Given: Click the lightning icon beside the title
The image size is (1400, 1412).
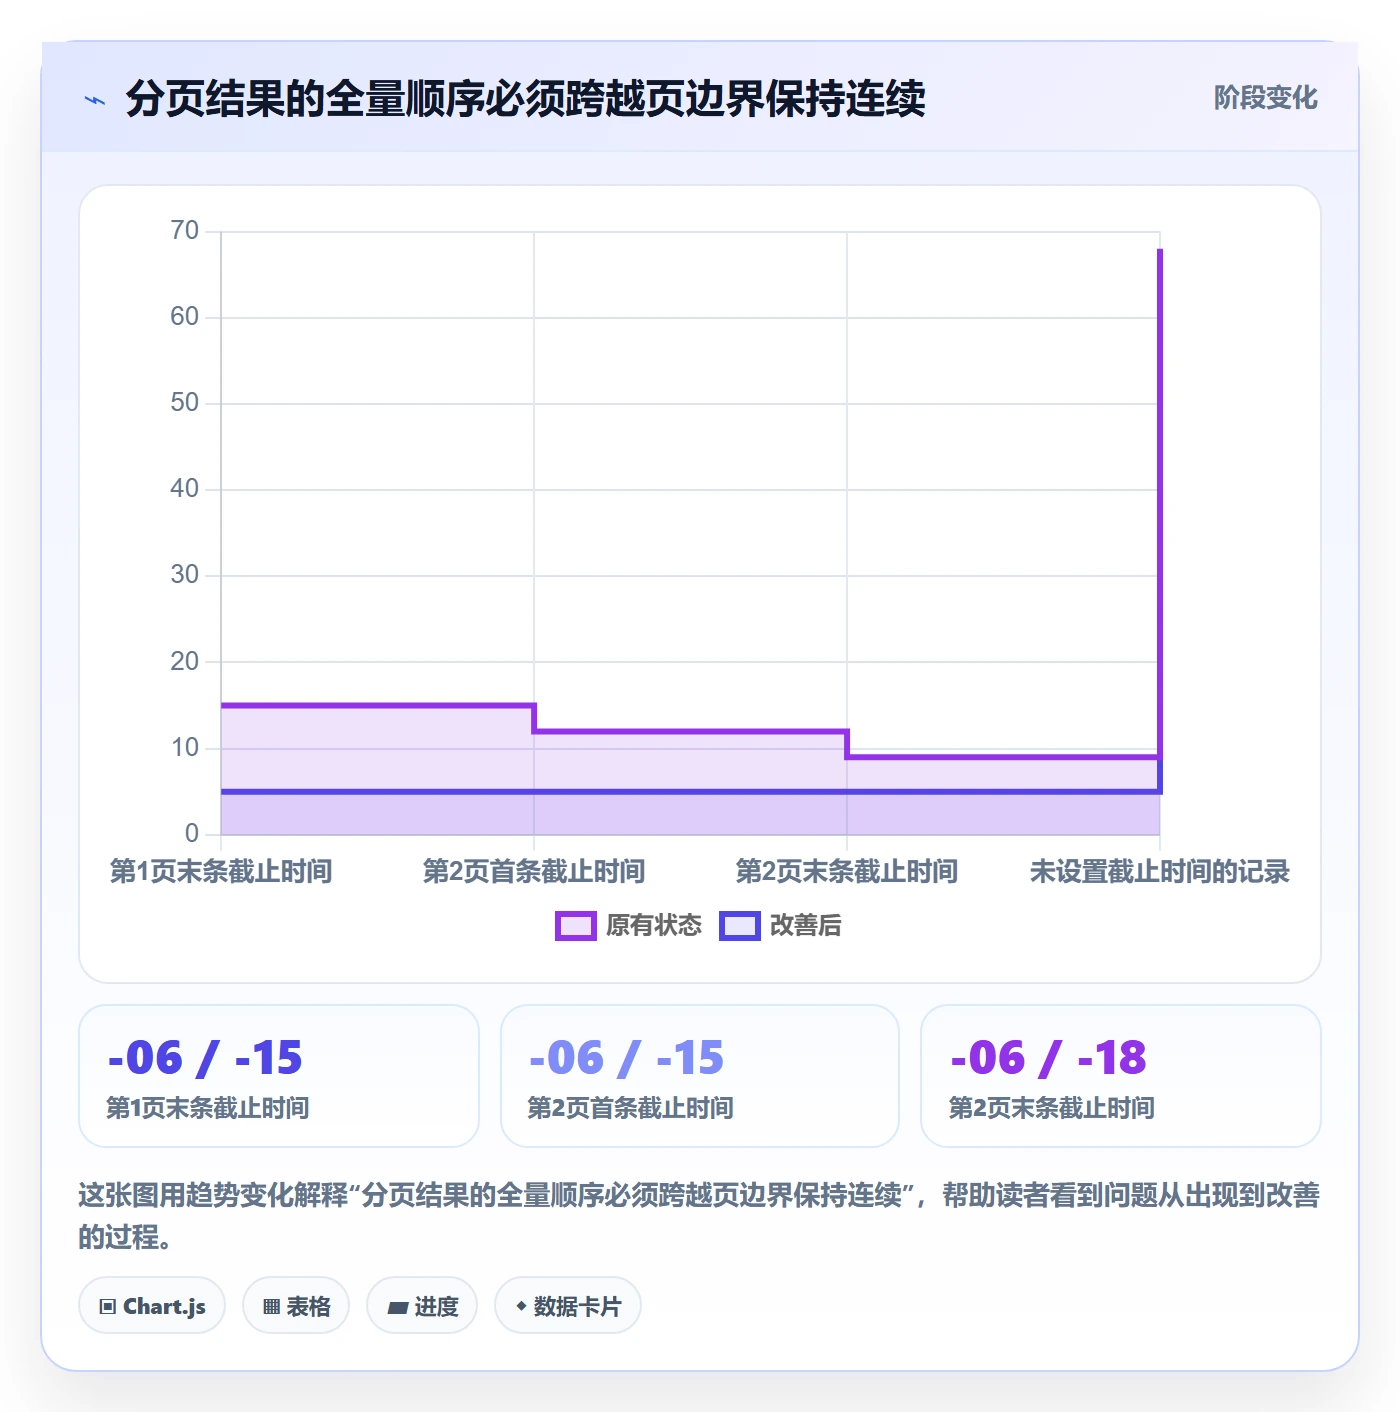Looking at the screenshot, I should 95,100.
